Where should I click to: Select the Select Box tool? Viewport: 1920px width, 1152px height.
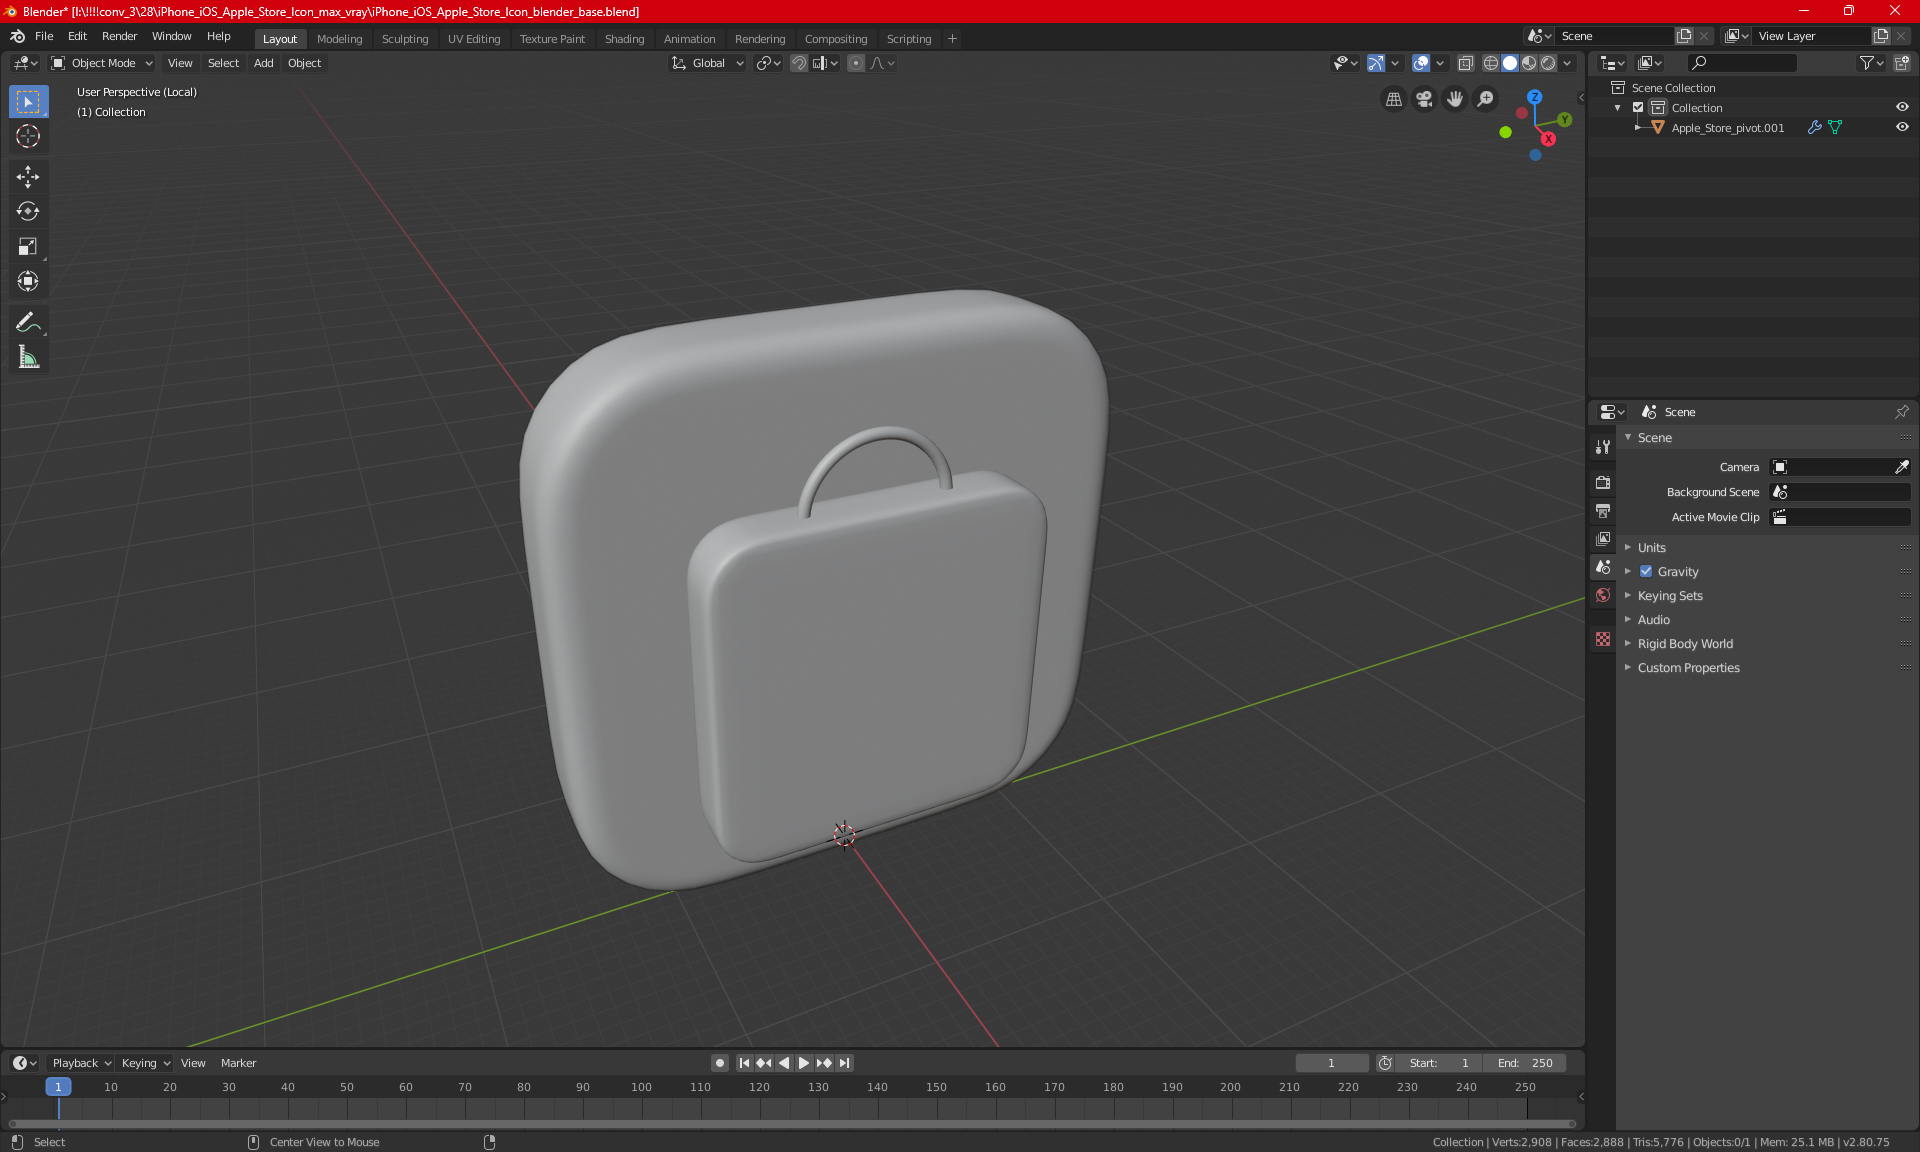point(28,102)
